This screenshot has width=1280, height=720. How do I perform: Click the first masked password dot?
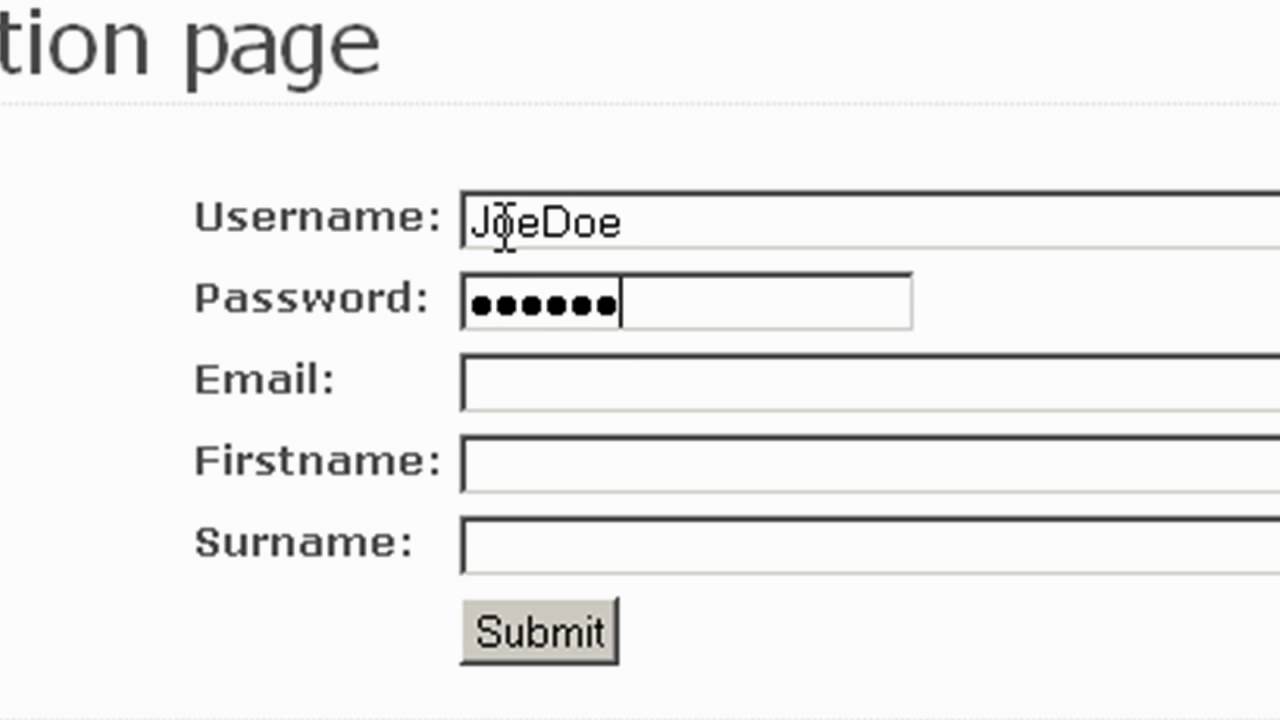(x=482, y=304)
